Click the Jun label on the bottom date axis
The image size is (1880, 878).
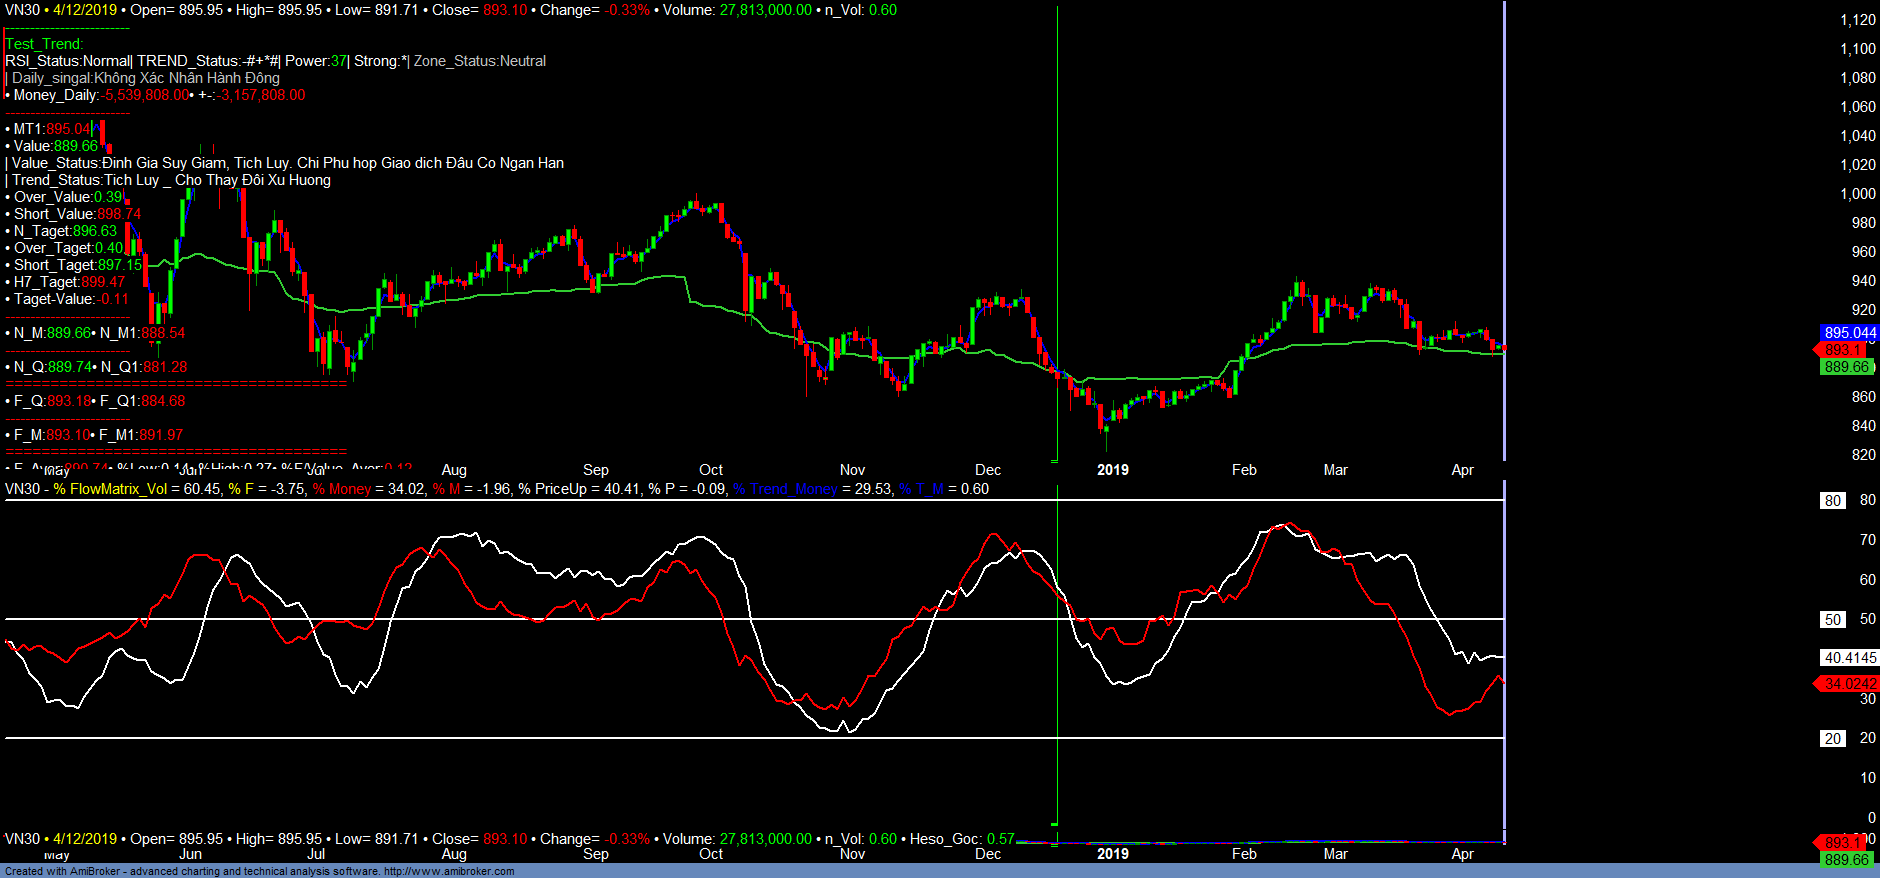(190, 854)
